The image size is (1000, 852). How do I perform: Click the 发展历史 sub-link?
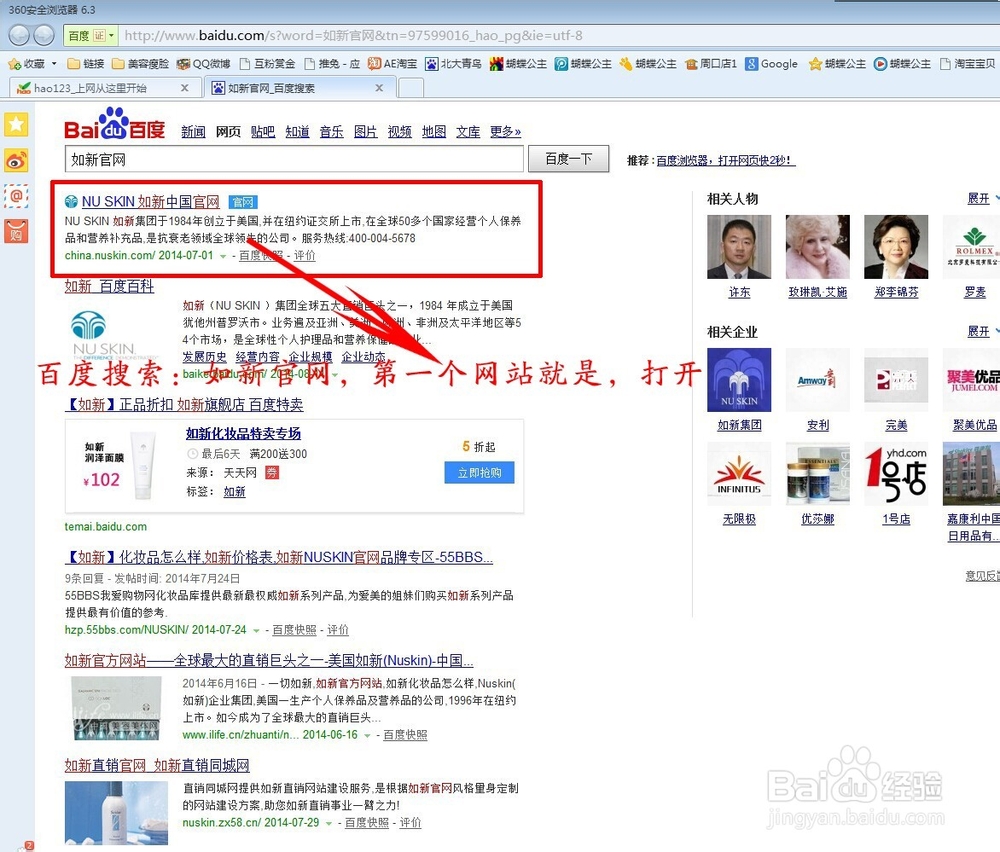[204, 356]
